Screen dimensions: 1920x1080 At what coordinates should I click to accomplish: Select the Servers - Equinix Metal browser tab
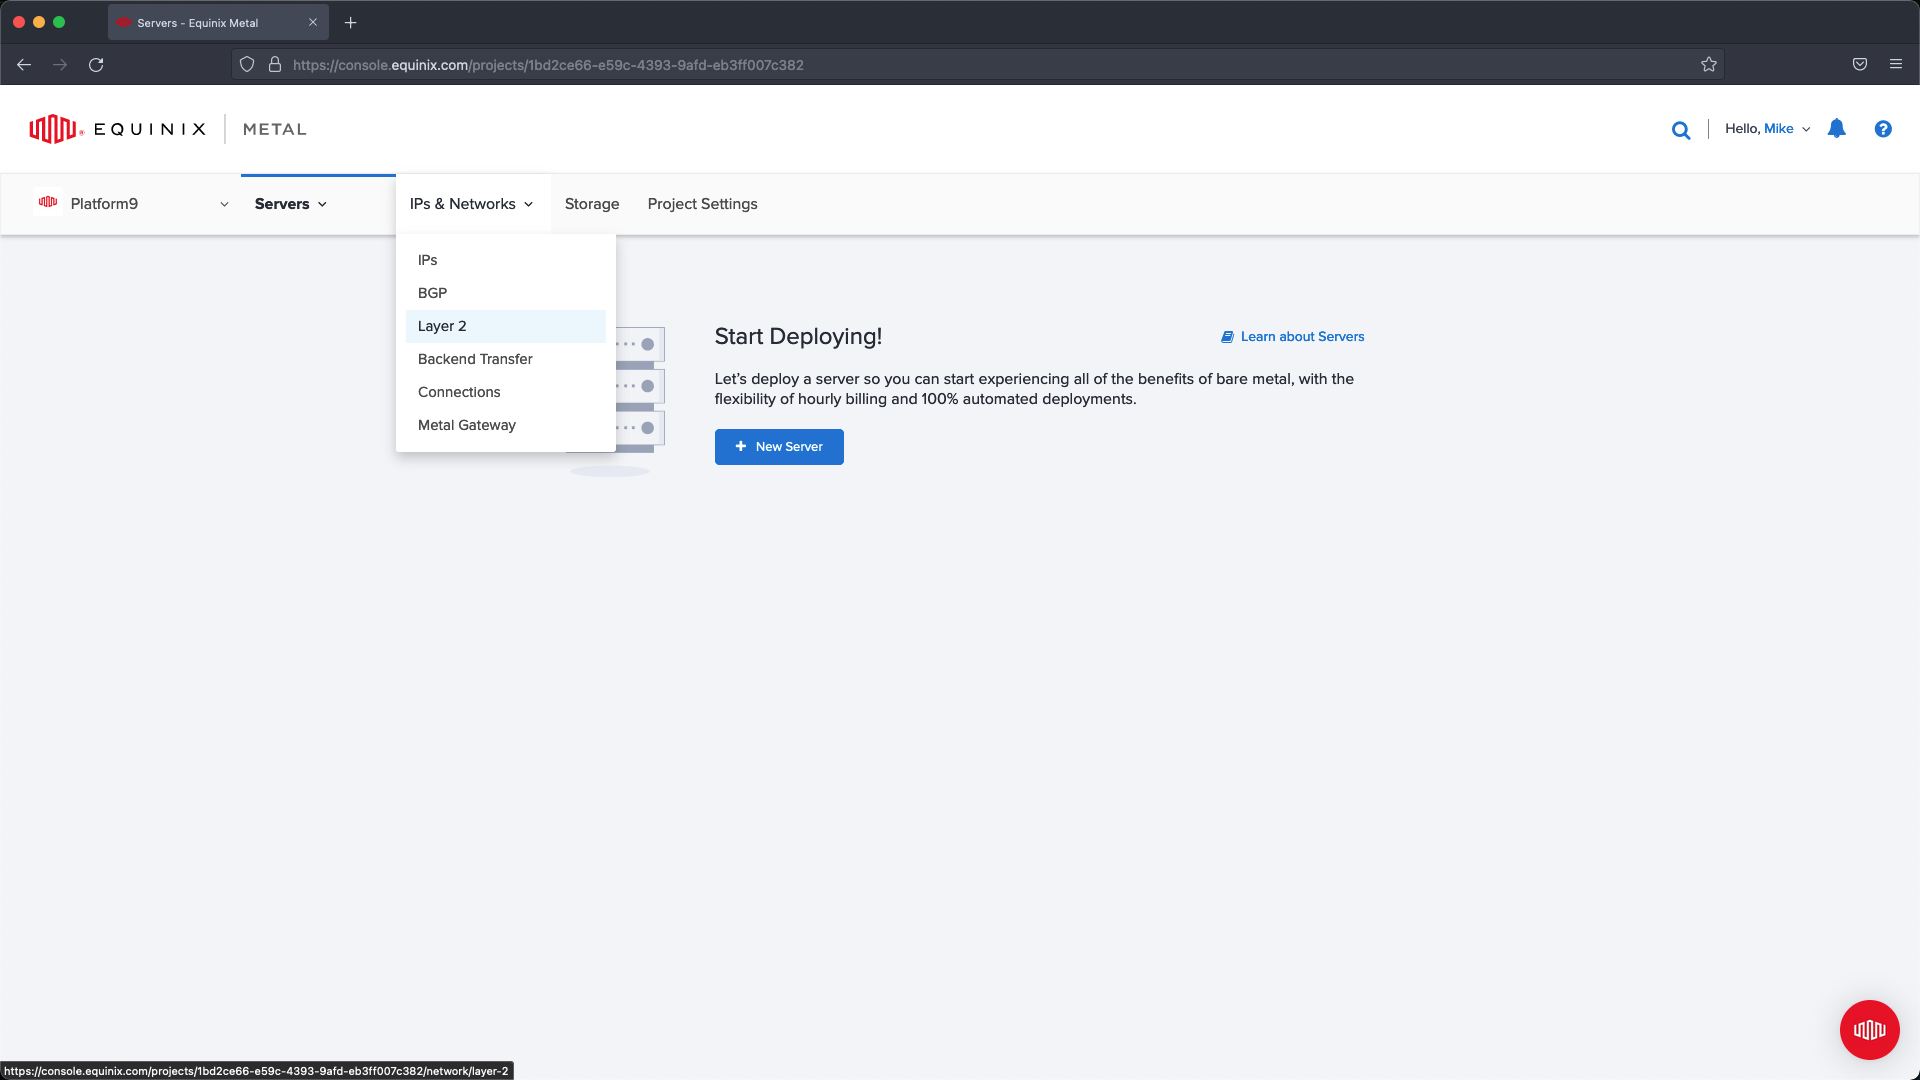218,22
